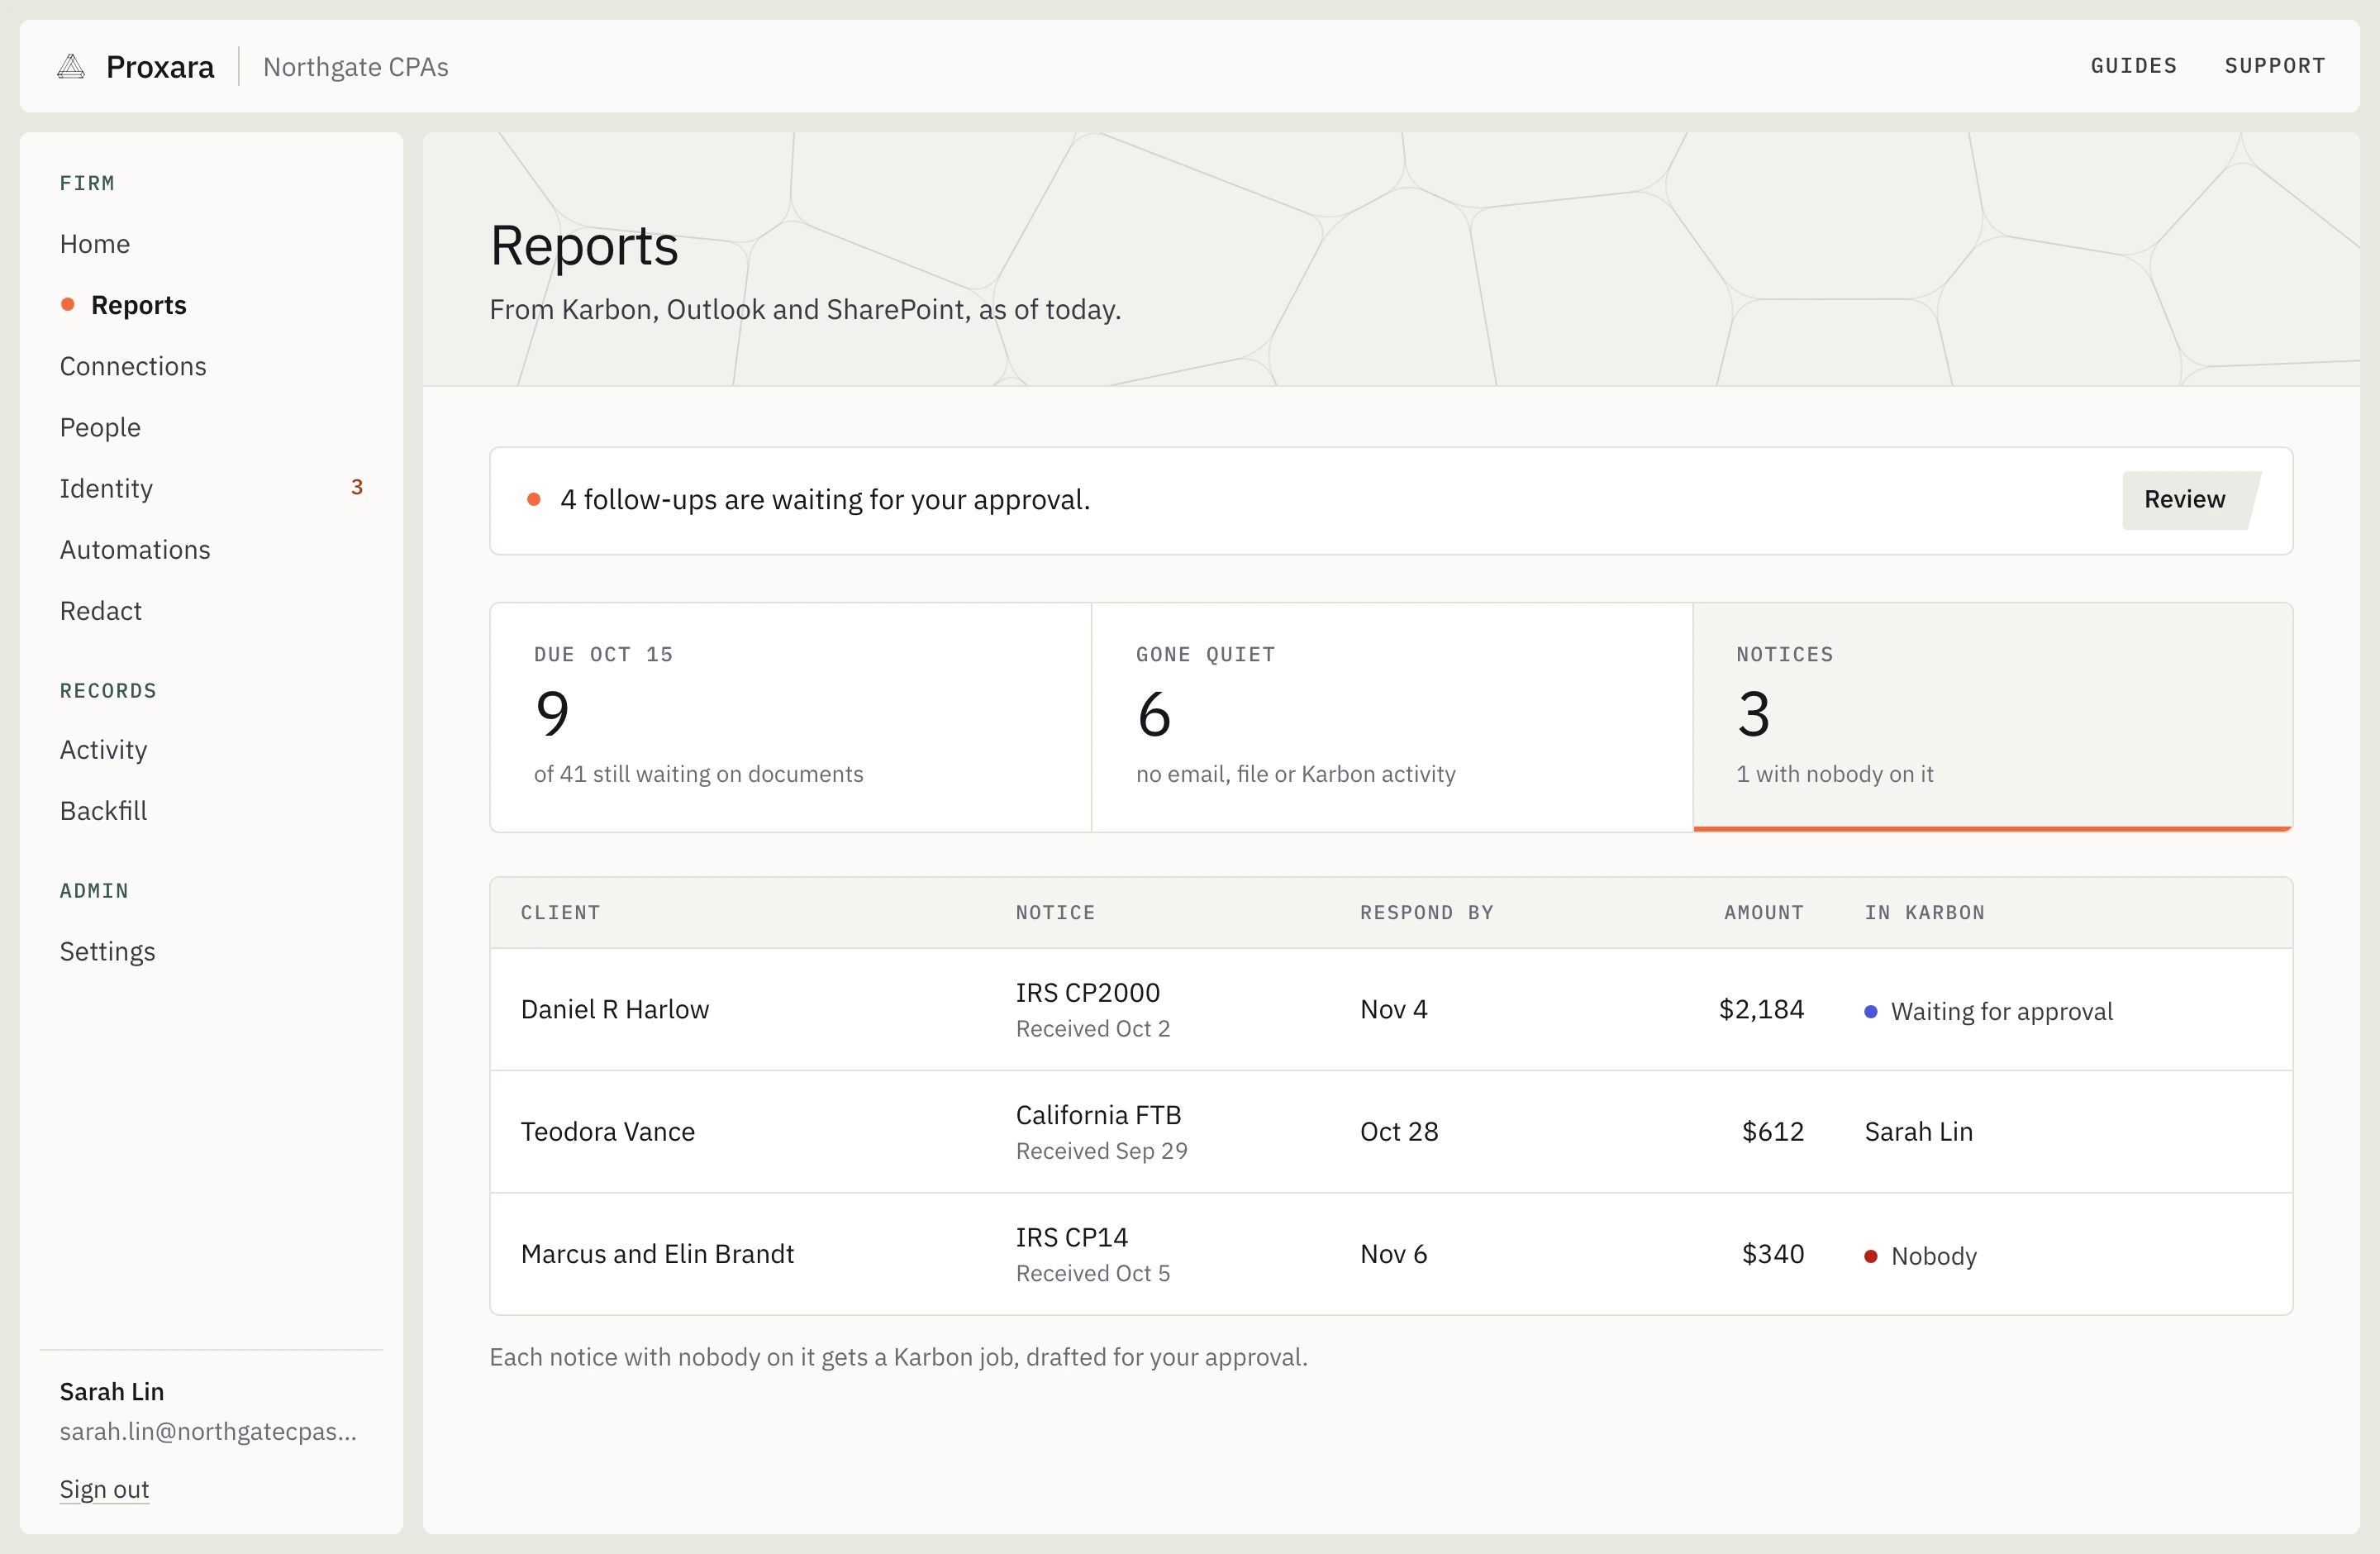Click the Sarah Lin profile name in sidebar
This screenshot has height=1554, width=2380.
(x=112, y=1391)
